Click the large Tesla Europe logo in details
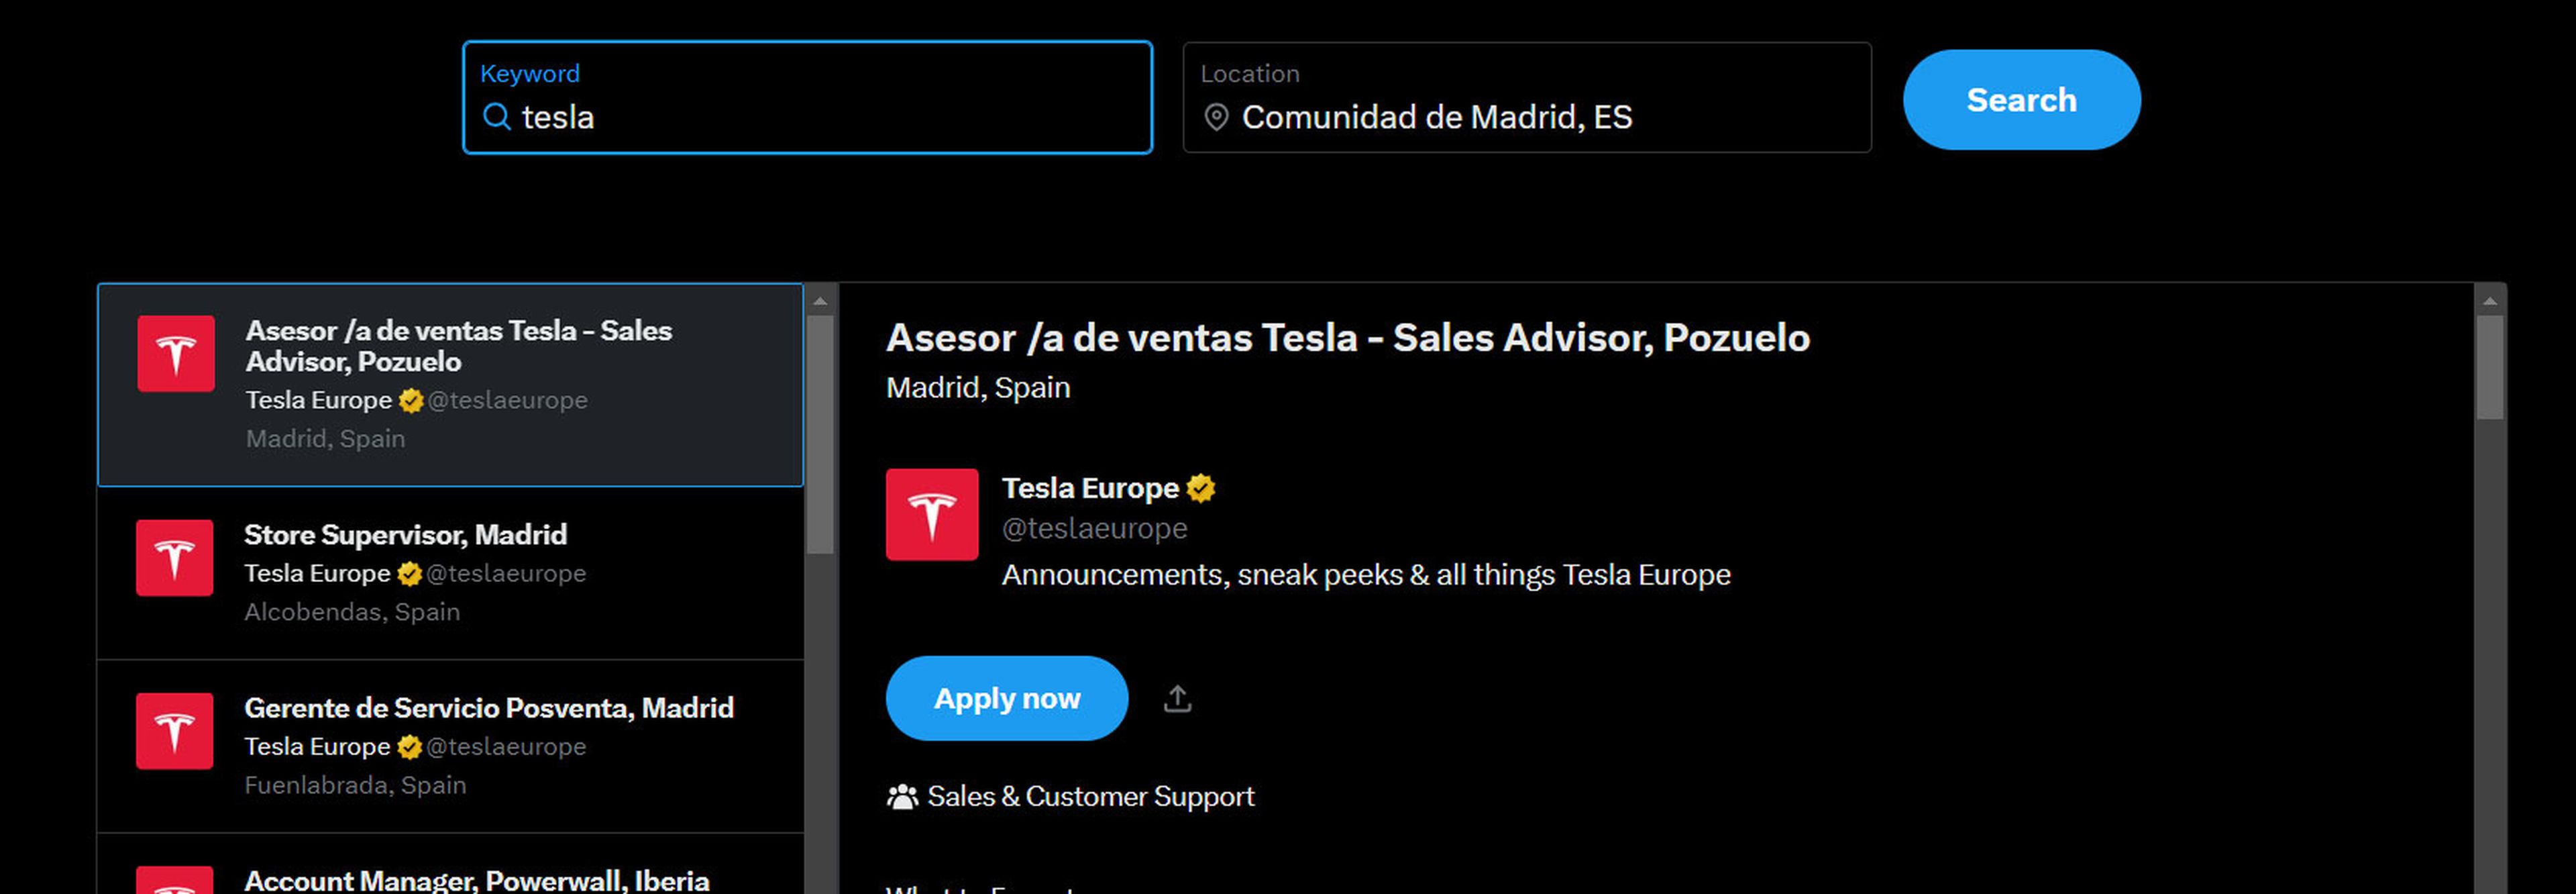The image size is (2576, 894). point(931,515)
